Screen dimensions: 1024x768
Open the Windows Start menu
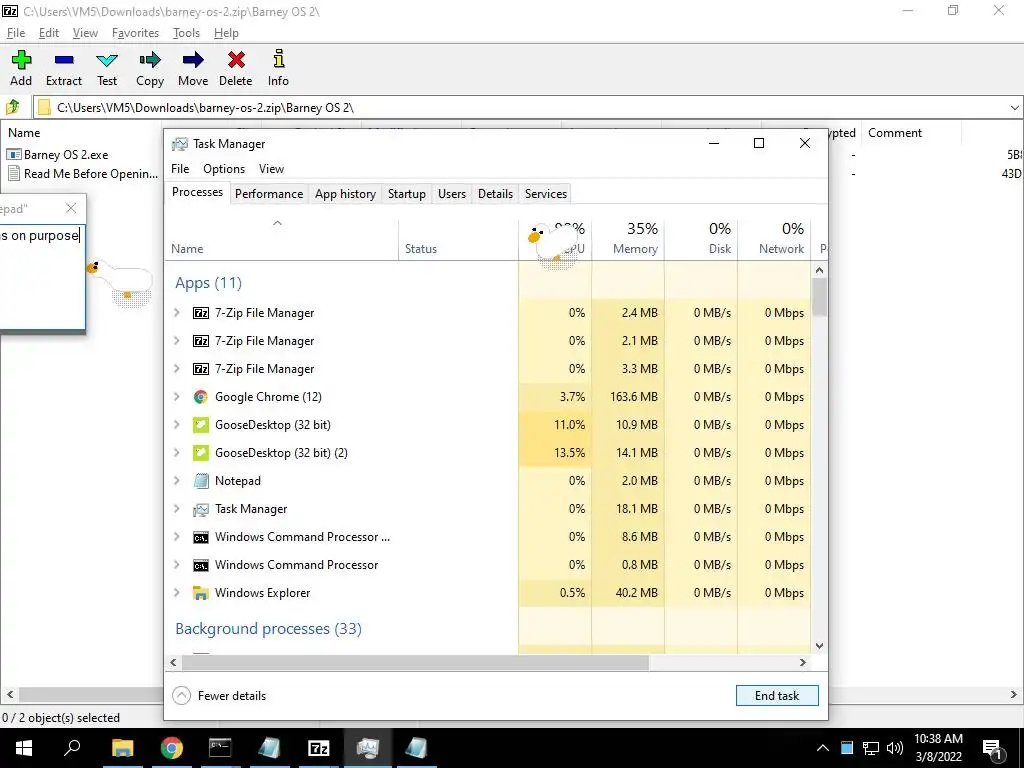point(24,748)
